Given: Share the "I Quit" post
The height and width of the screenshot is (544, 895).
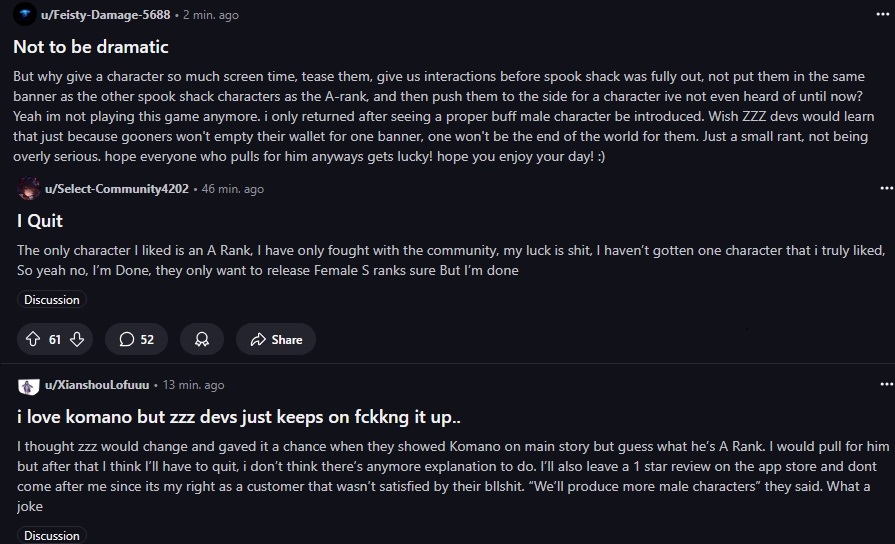Looking at the screenshot, I should click(x=276, y=339).
